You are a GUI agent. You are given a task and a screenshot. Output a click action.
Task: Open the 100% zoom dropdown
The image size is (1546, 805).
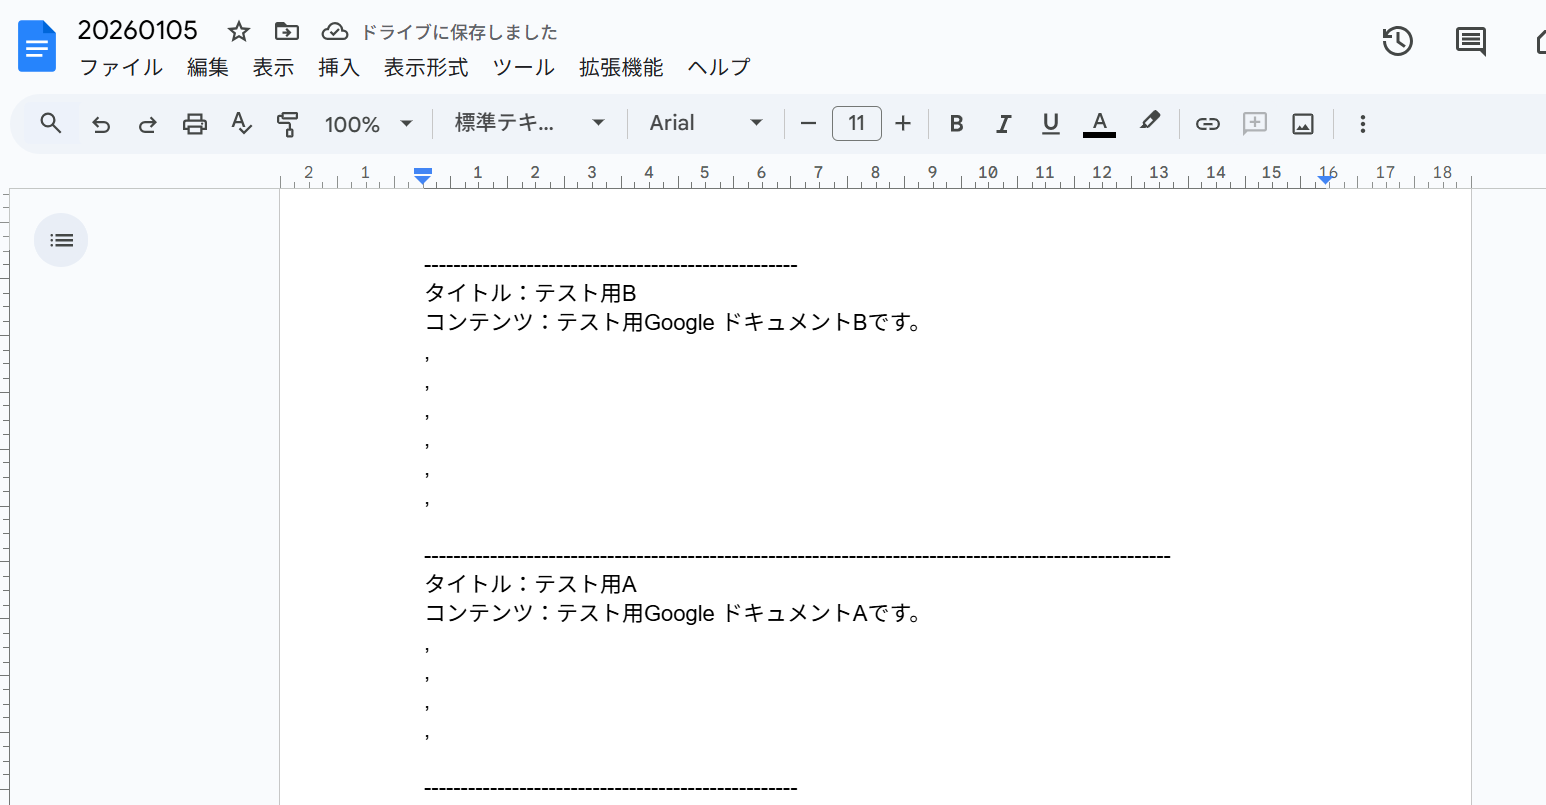tap(368, 124)
